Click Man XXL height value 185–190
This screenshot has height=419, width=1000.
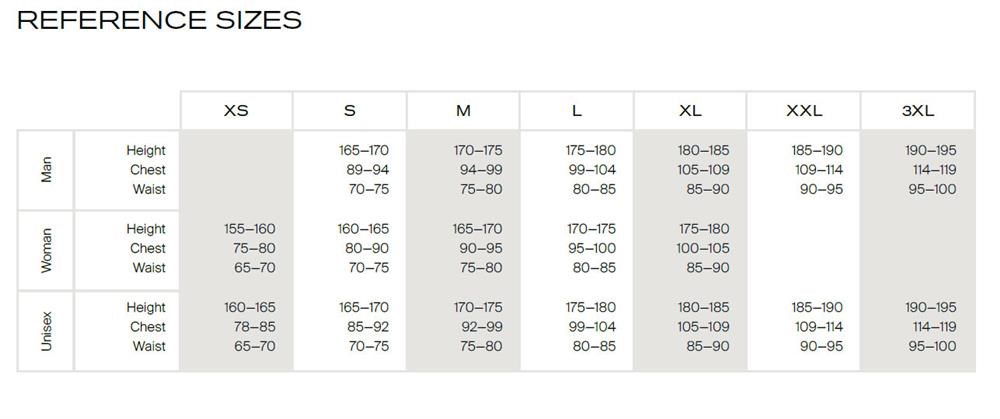click(817, 151)
